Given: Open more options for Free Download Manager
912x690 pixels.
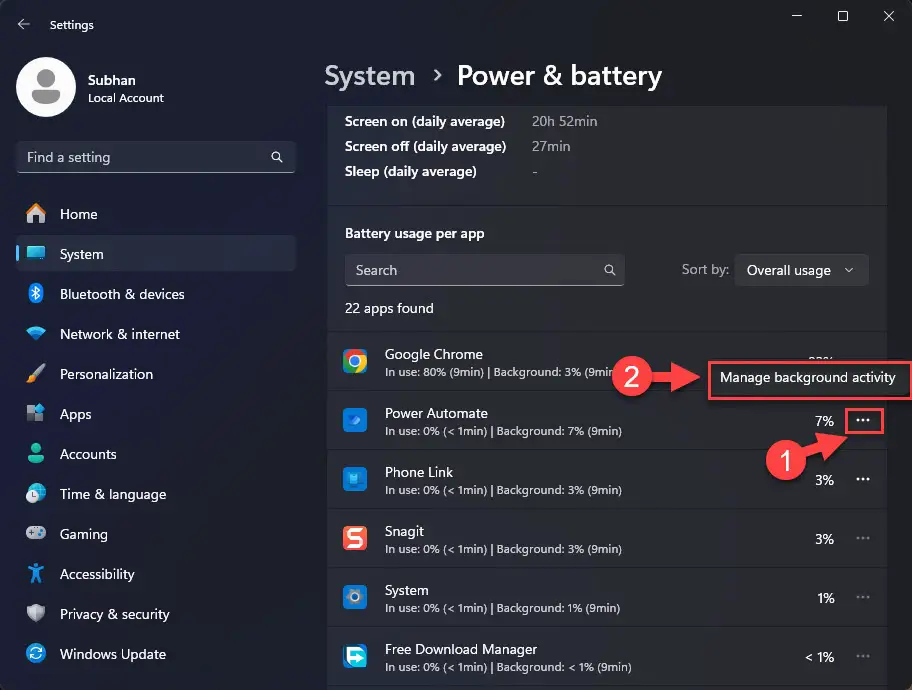Looking at the screenshot, I should (863, 656).
